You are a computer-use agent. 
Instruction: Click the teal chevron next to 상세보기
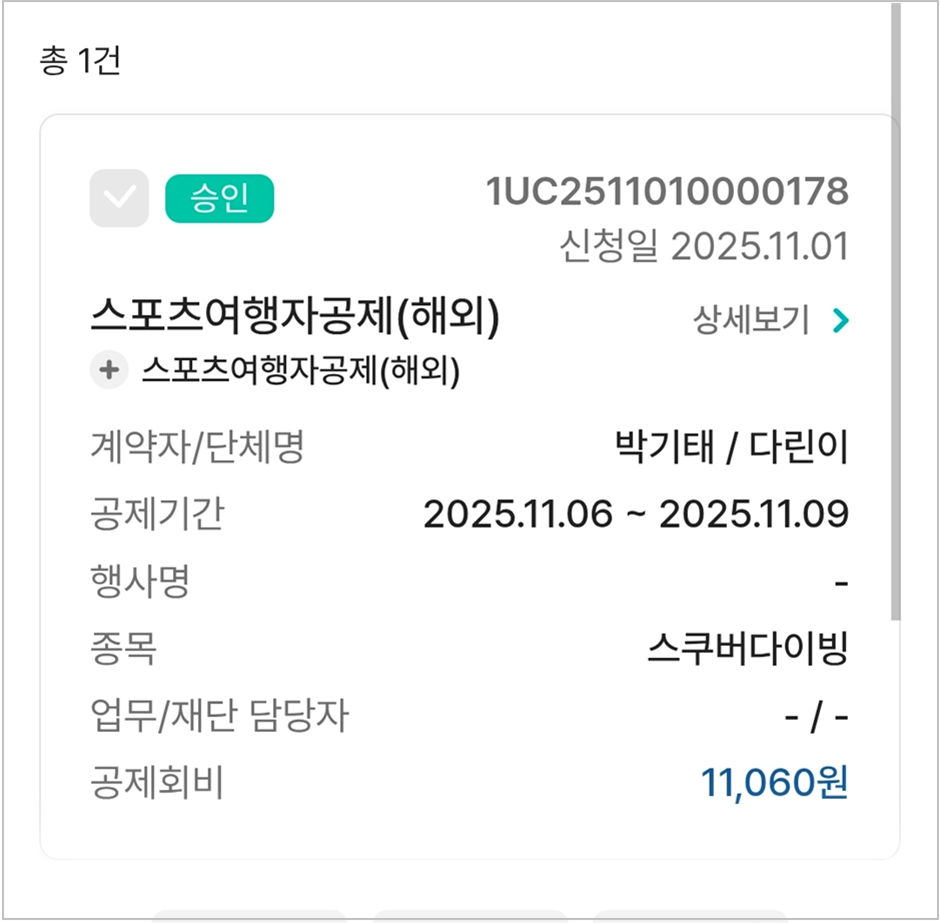(840, 320)
